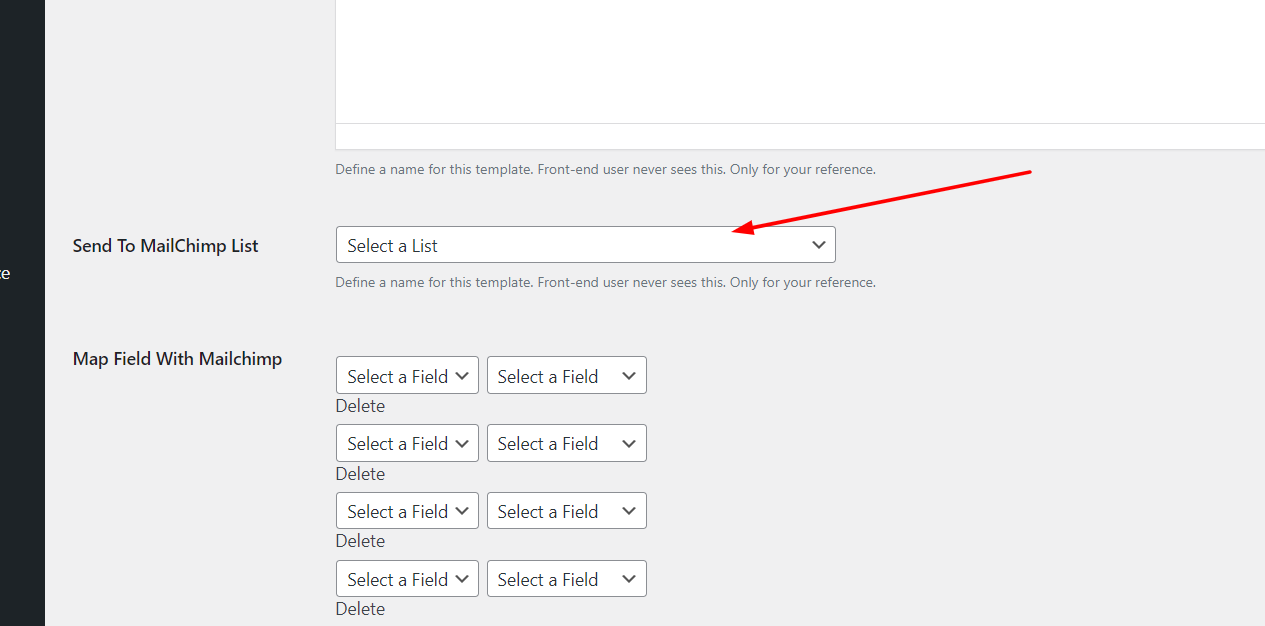Delete the first field mapping row

pos(360,406)
